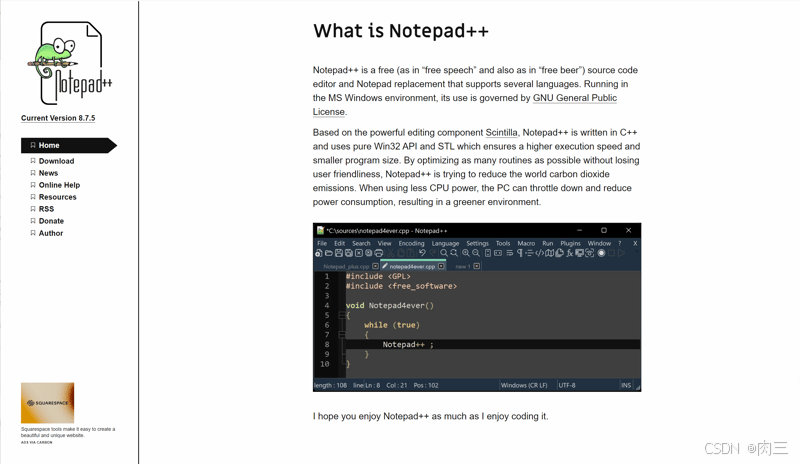Image resolution: width=800 pixels, height=464 pixels.
Task: Go to the Home navigation item
Action: pos(69,145)
